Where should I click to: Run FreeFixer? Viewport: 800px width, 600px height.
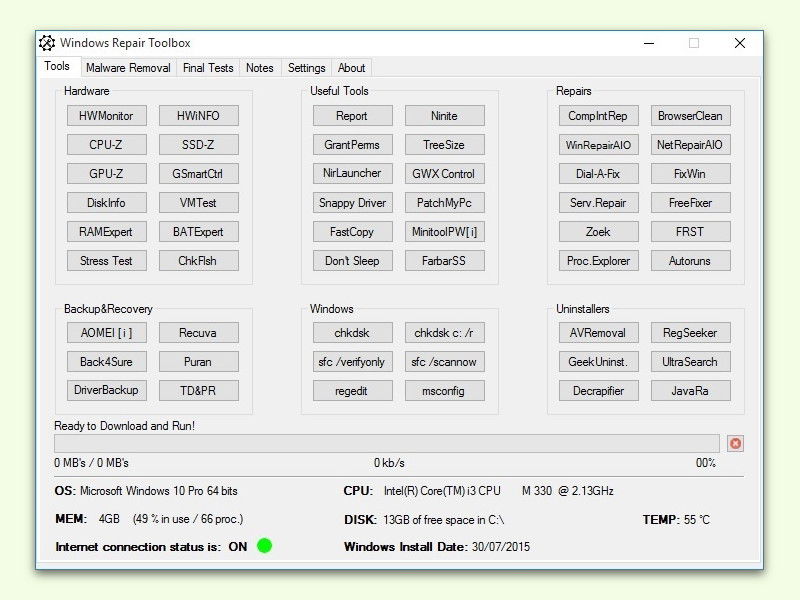click(690, 203)
